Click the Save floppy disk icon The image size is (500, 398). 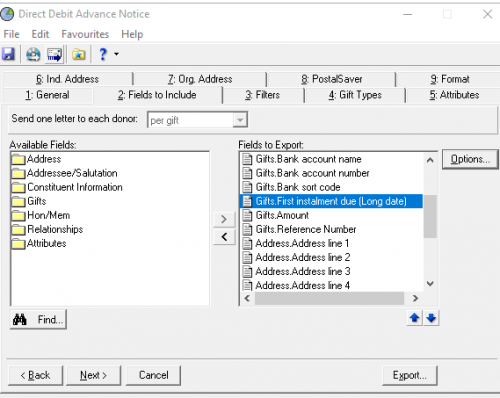point(8,54)
